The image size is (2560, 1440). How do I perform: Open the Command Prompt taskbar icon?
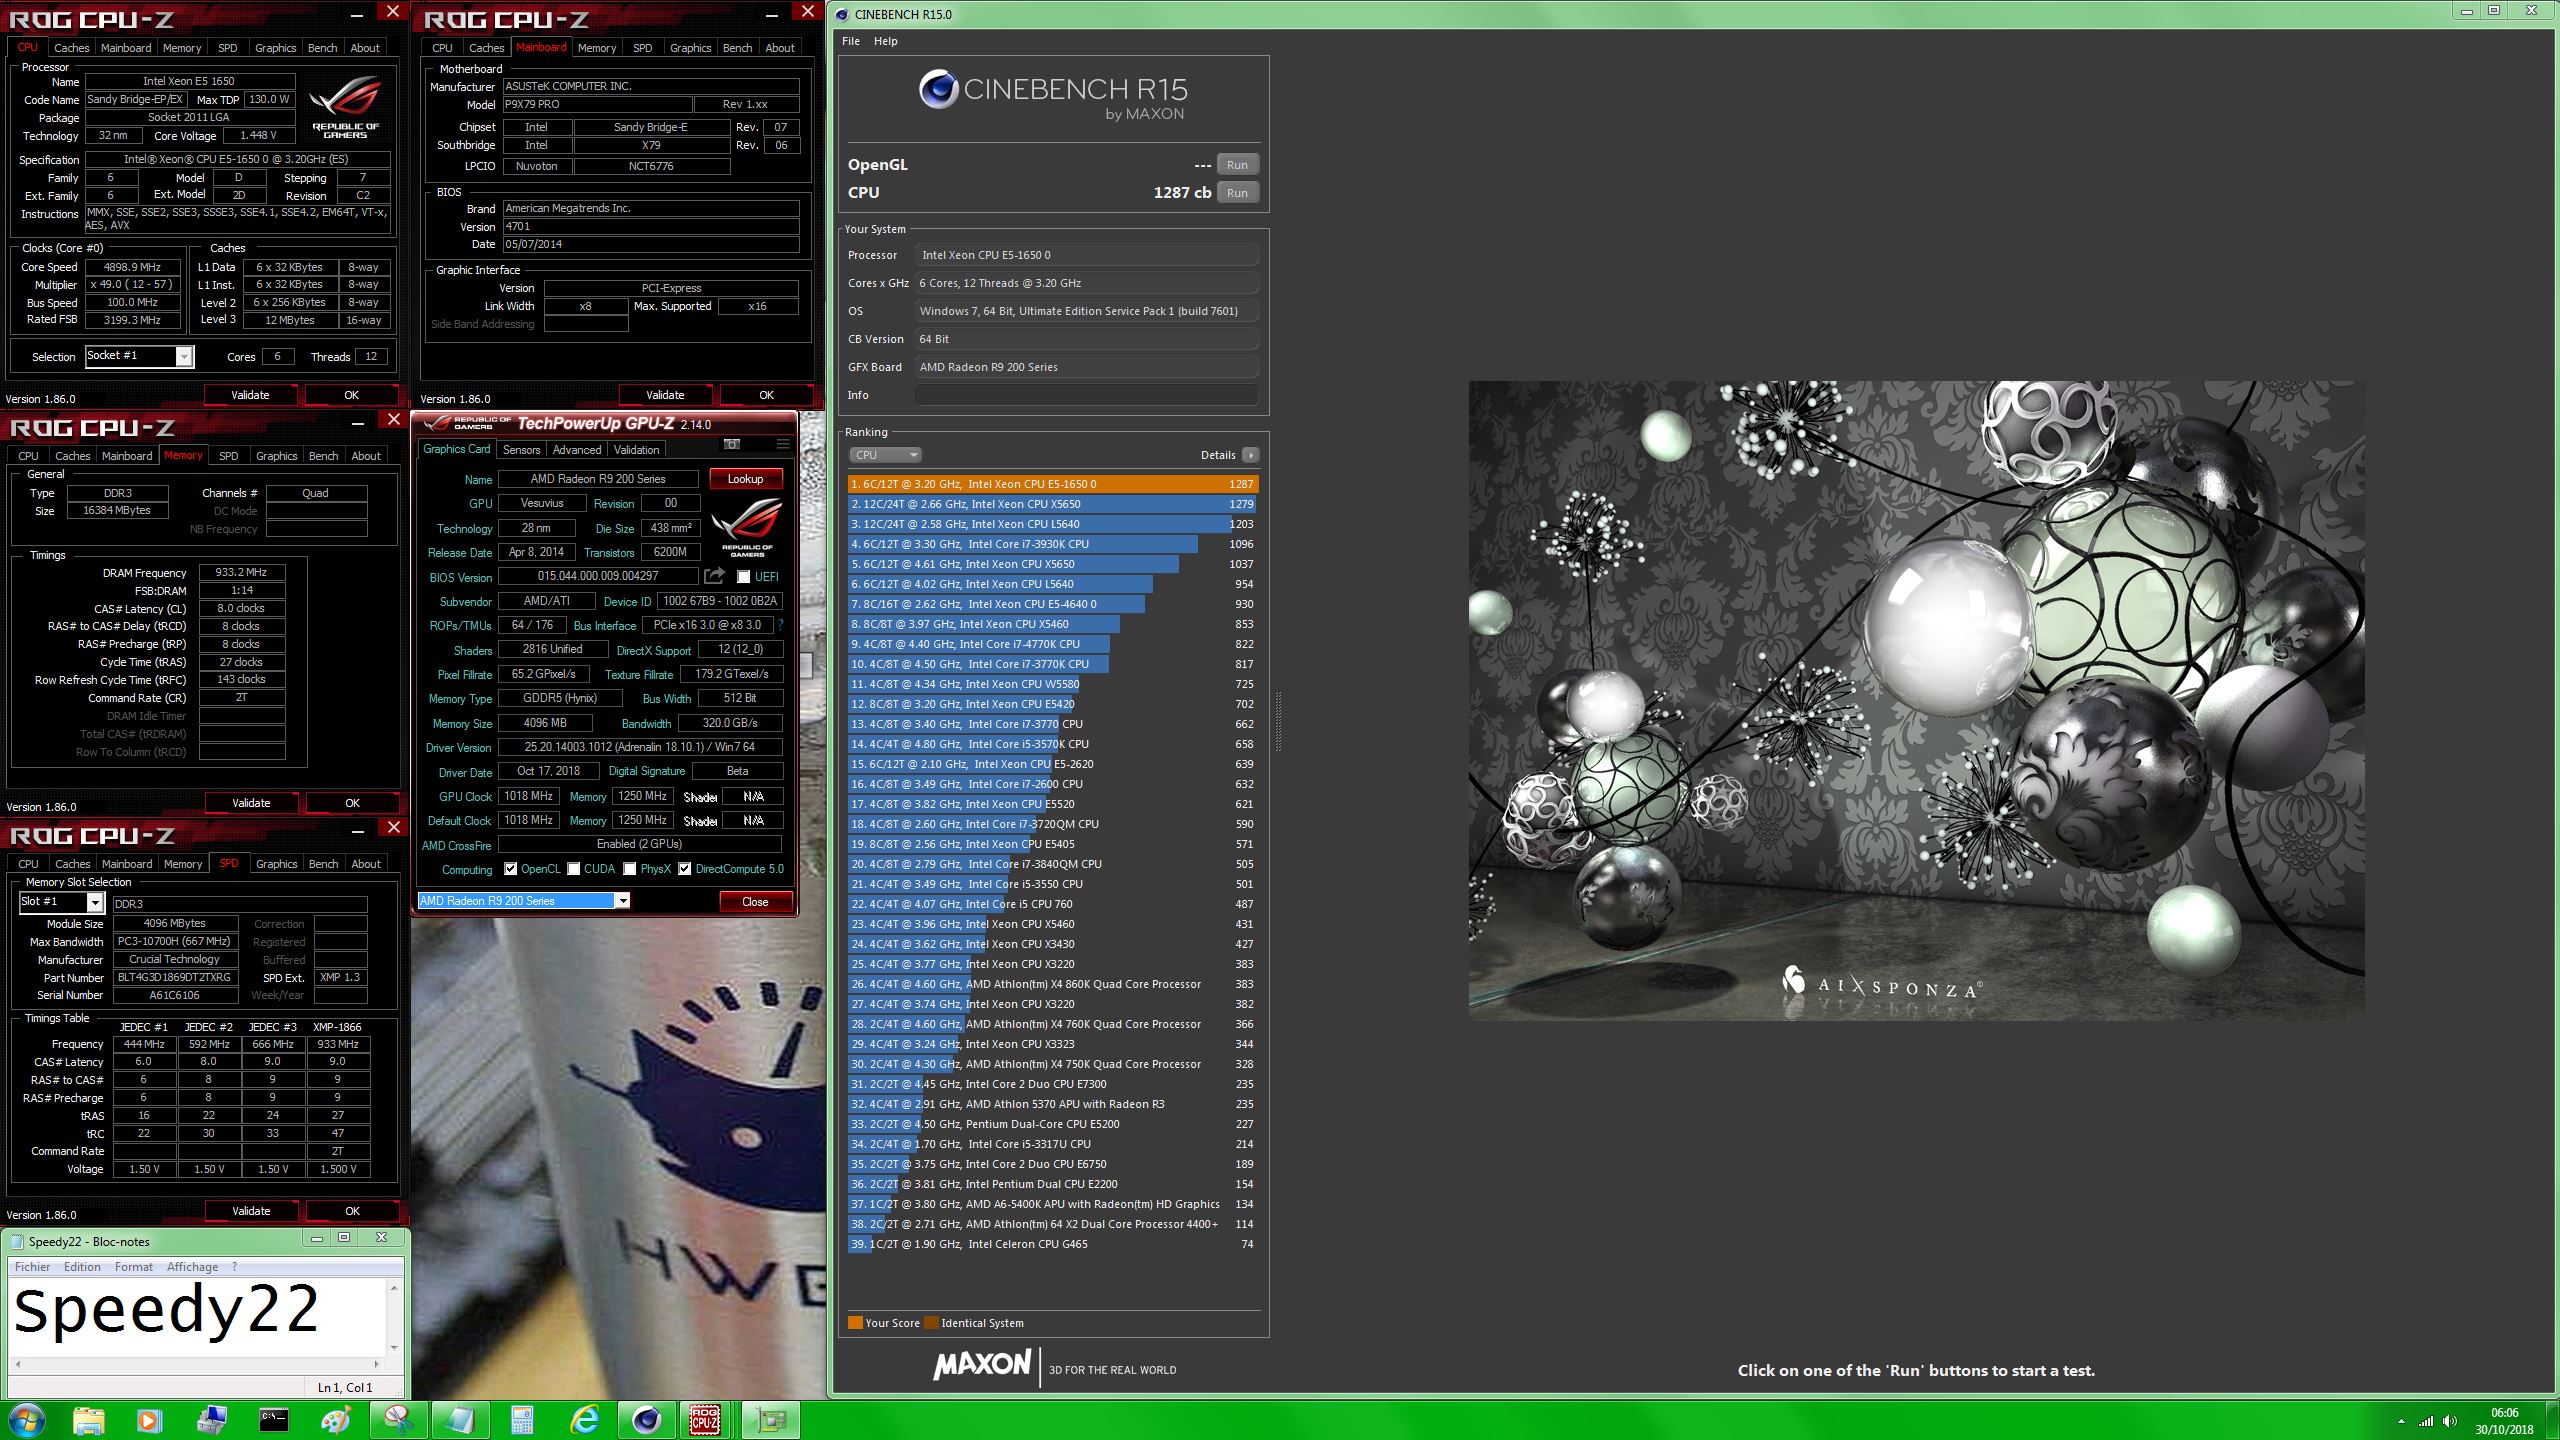pyautogui.click(x=273, y=1420)
